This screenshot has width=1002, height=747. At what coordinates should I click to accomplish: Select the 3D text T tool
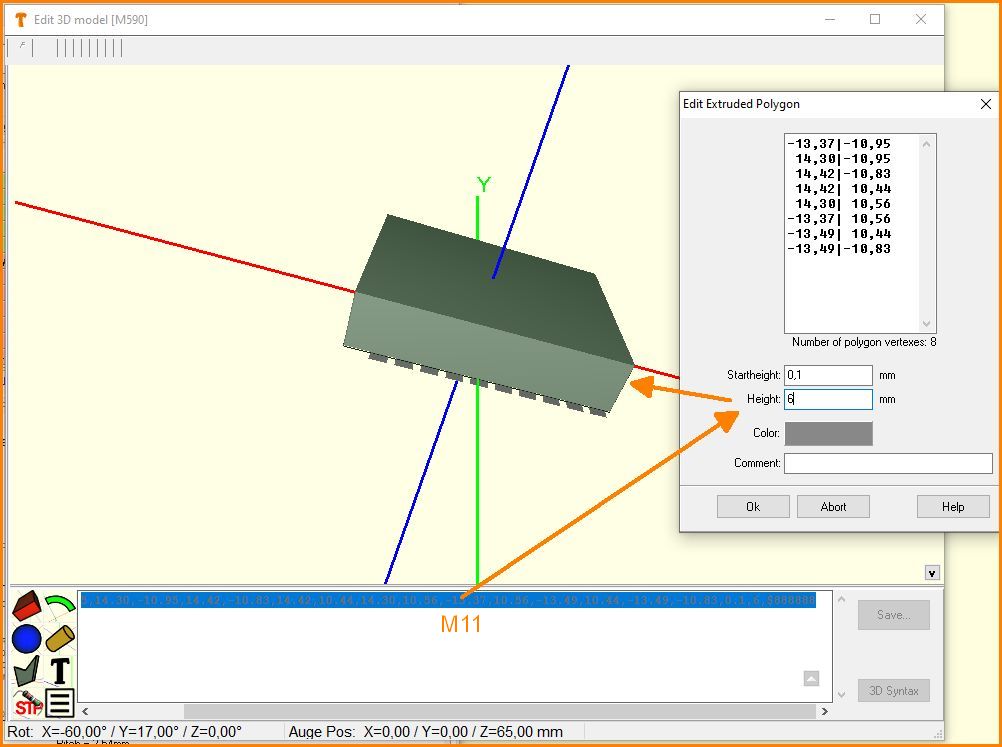point(60,671)
